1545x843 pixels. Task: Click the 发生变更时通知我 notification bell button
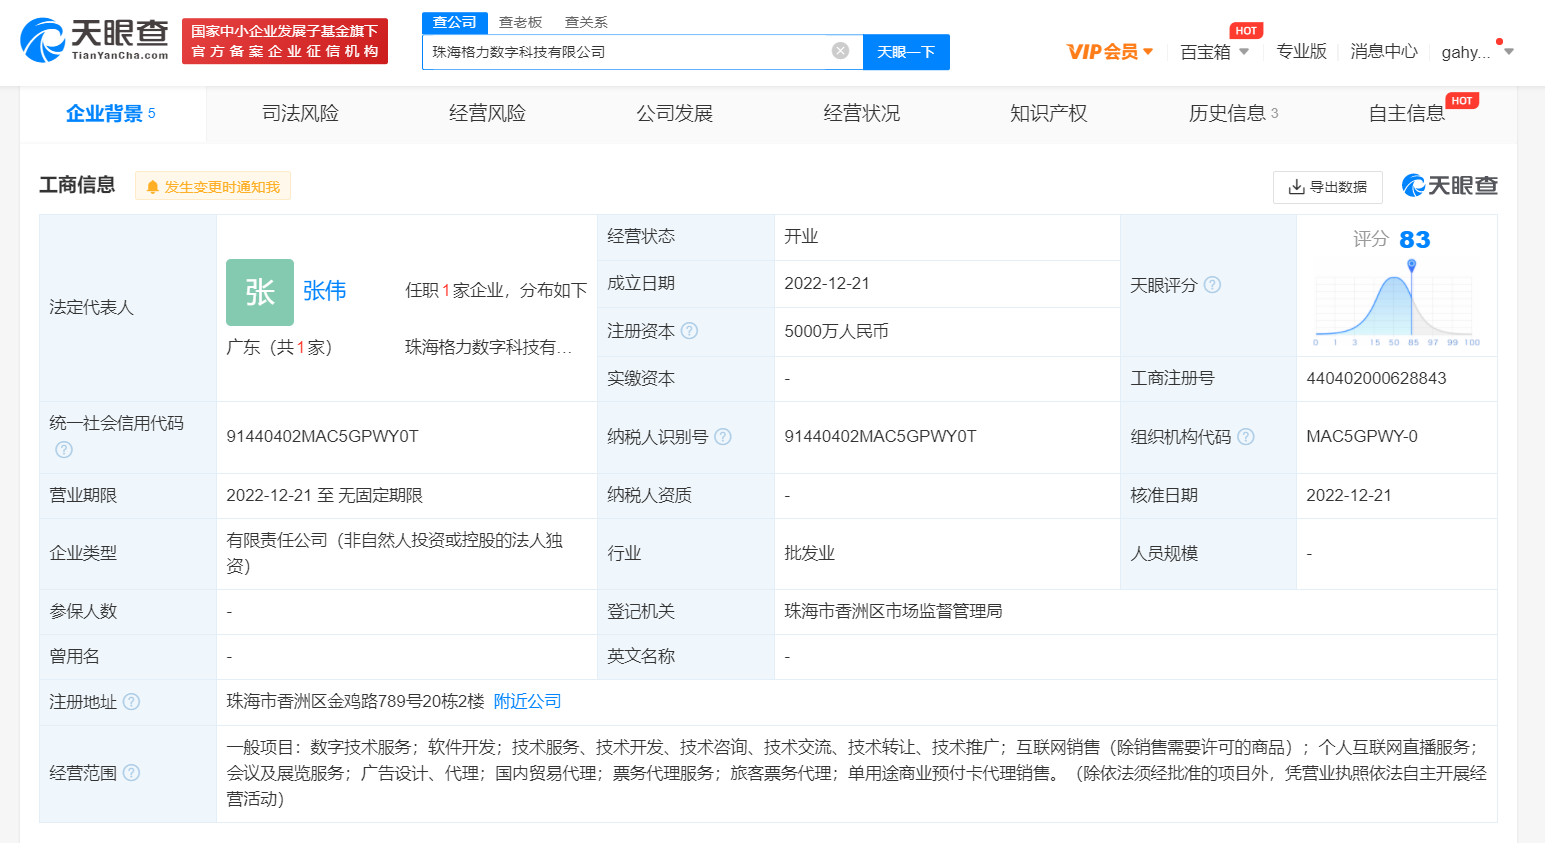point(213,186)
